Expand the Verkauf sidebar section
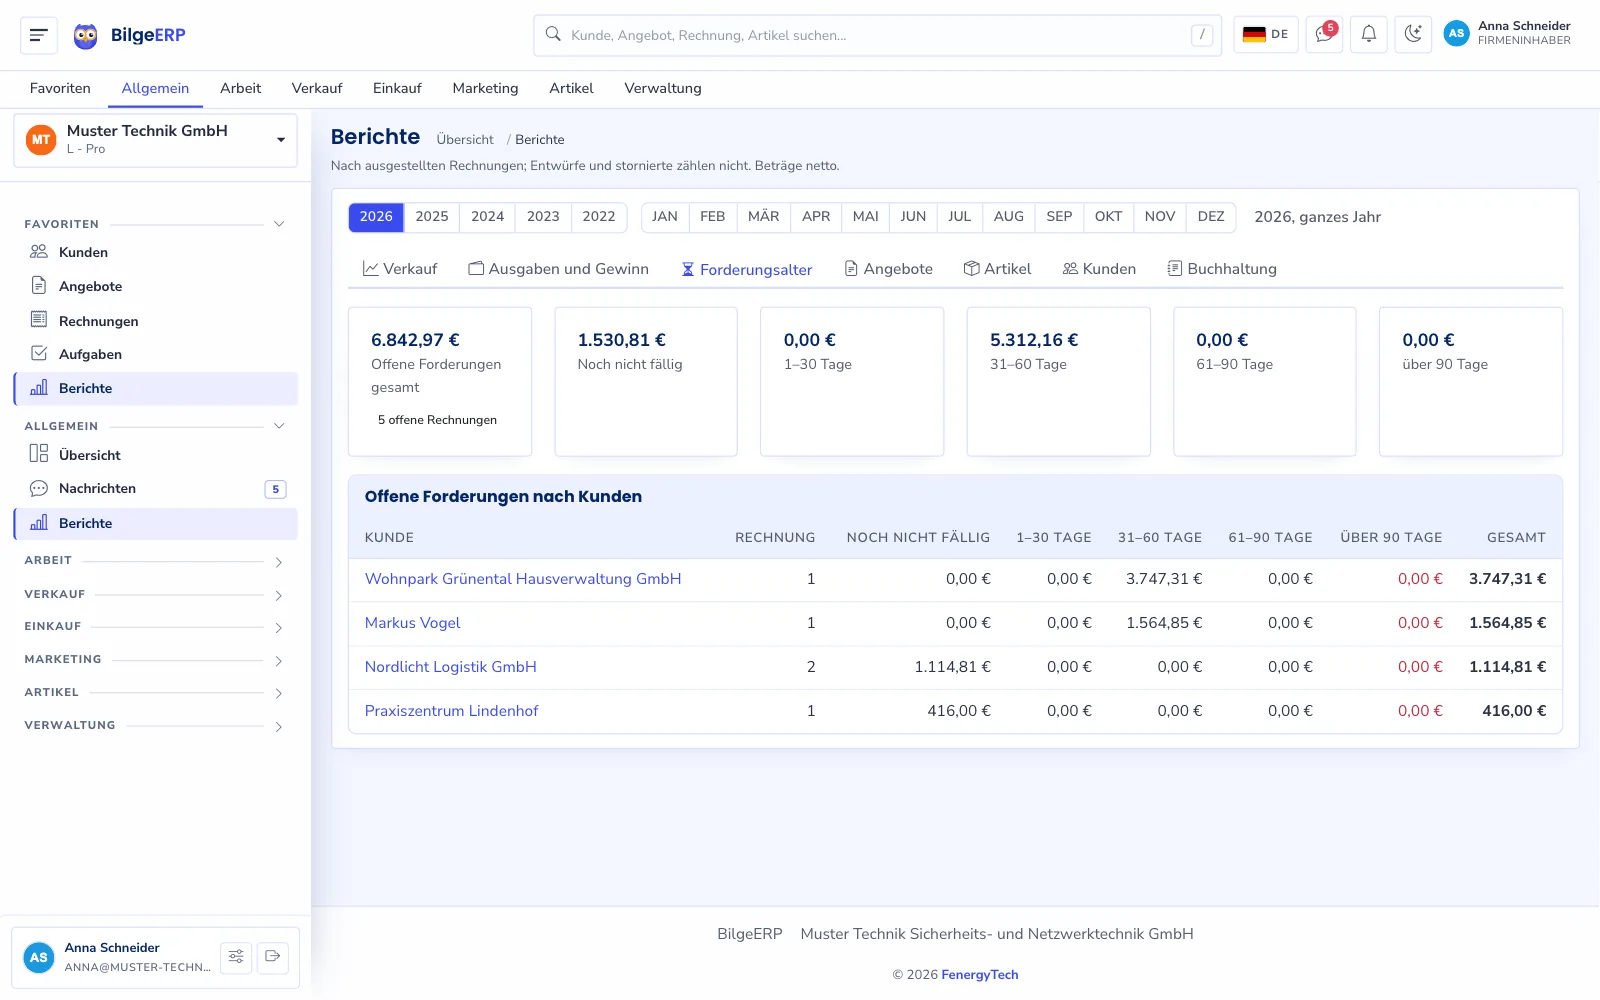The image size is (1600, 1000). [x=155, y=595]
